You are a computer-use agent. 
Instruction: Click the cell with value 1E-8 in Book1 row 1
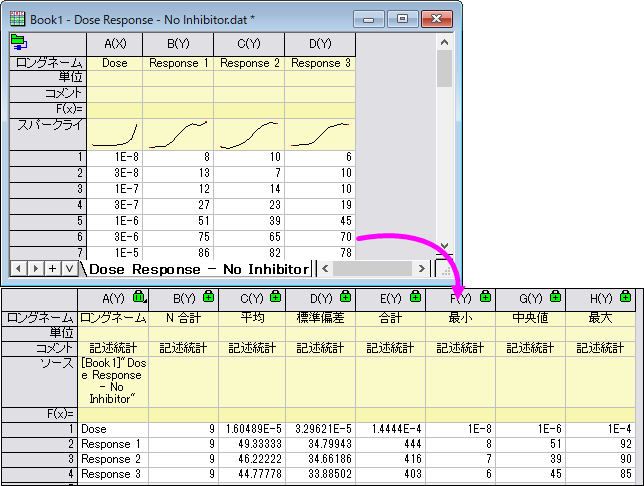click(x=115, y=157)
